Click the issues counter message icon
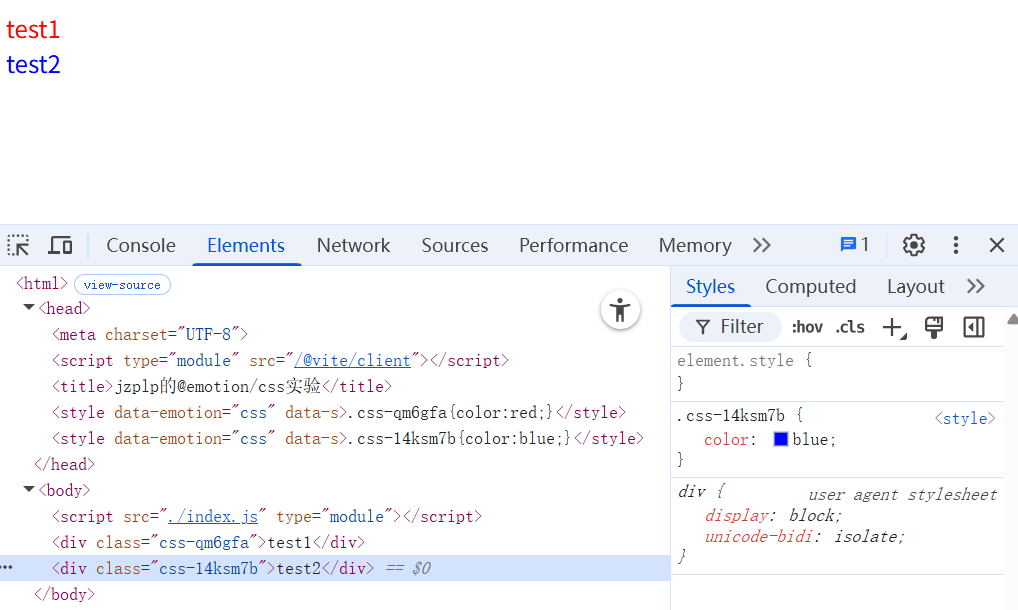 pos(854,245)
